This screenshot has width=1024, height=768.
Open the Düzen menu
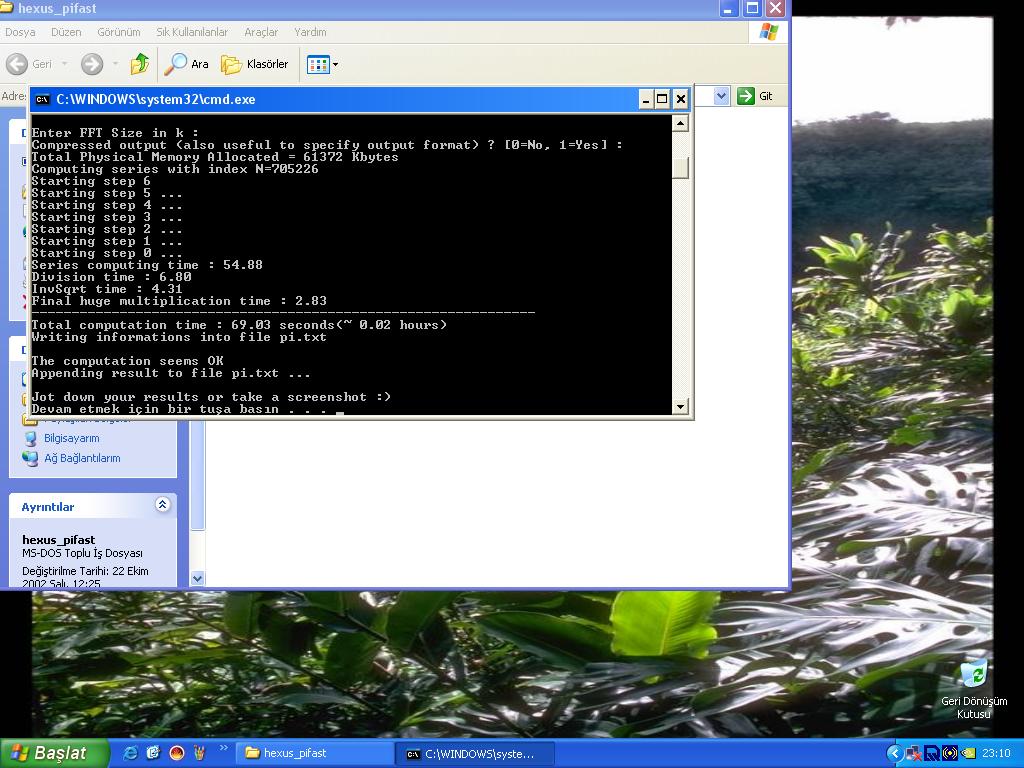[66, 32]
